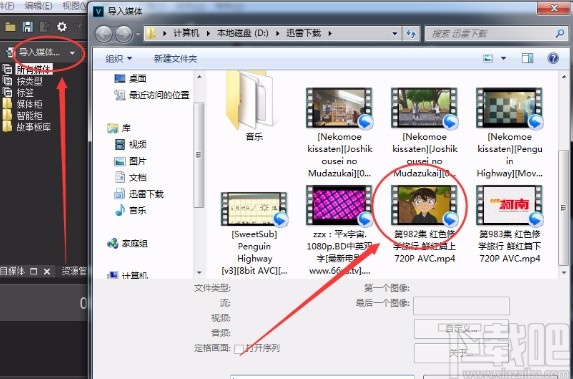Open the address bar history dropdown
Viewport: 573px width, 379px height.
pyautogui.click(x=395, y=34)
